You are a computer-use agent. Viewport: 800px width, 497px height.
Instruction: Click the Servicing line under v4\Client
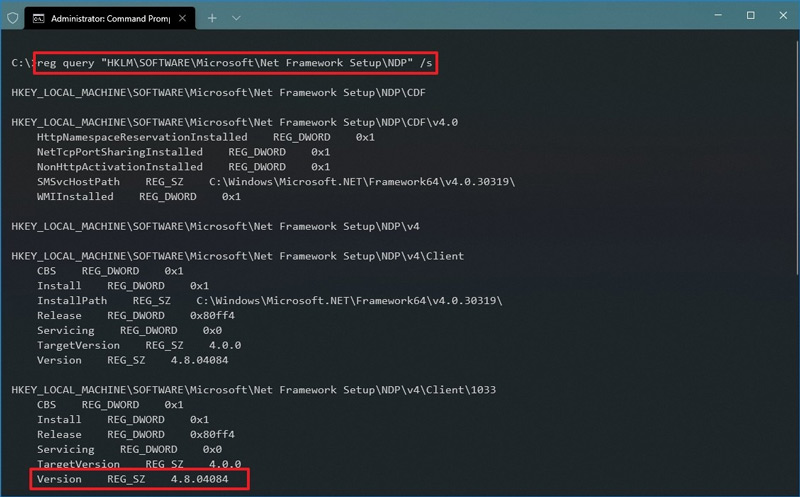129,331
